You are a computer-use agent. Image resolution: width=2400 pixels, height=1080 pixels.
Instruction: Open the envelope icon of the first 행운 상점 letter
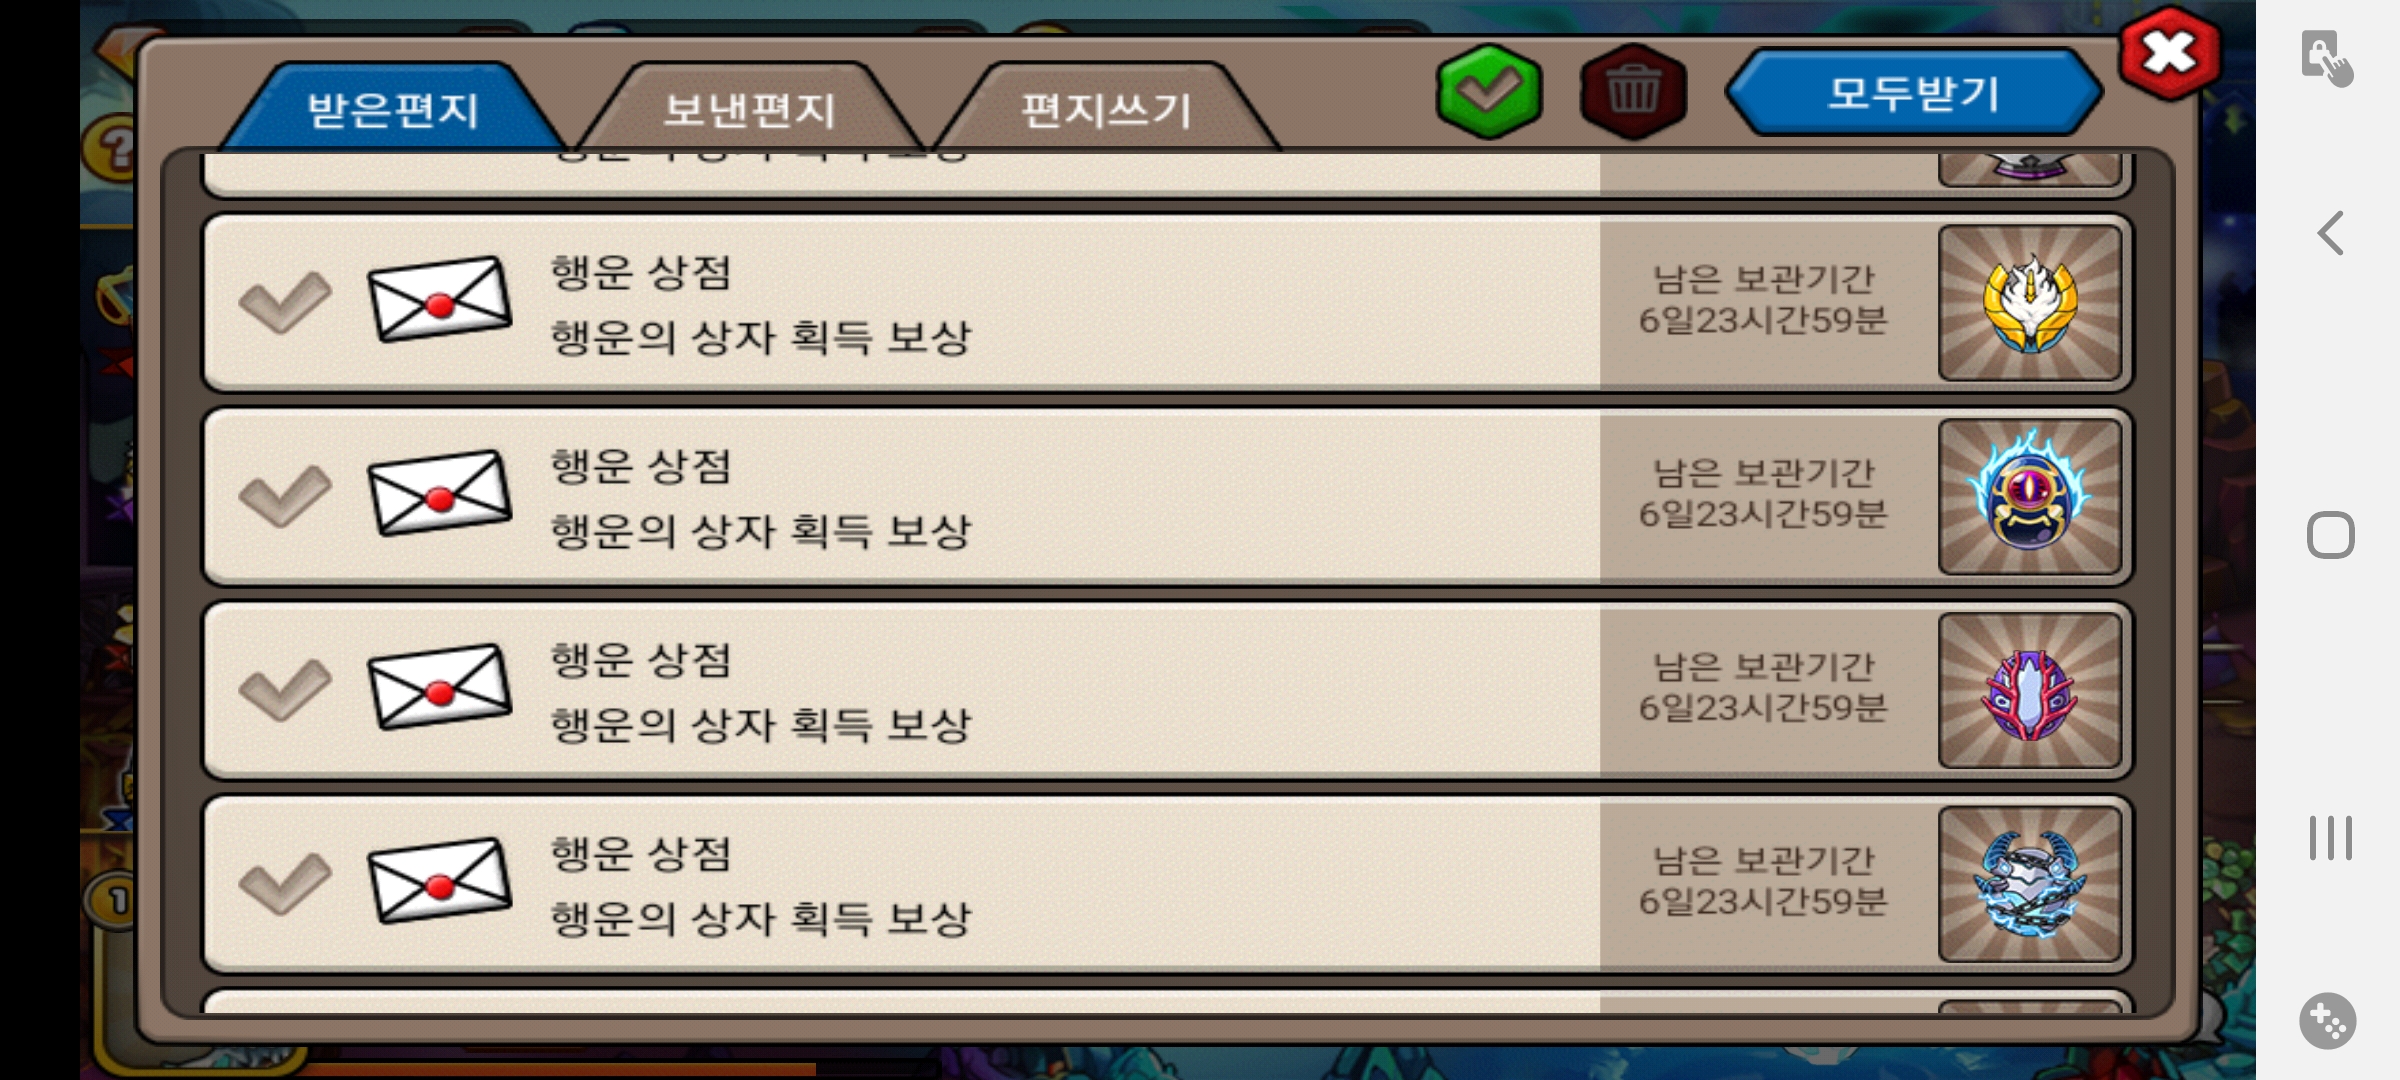(439, 299)
